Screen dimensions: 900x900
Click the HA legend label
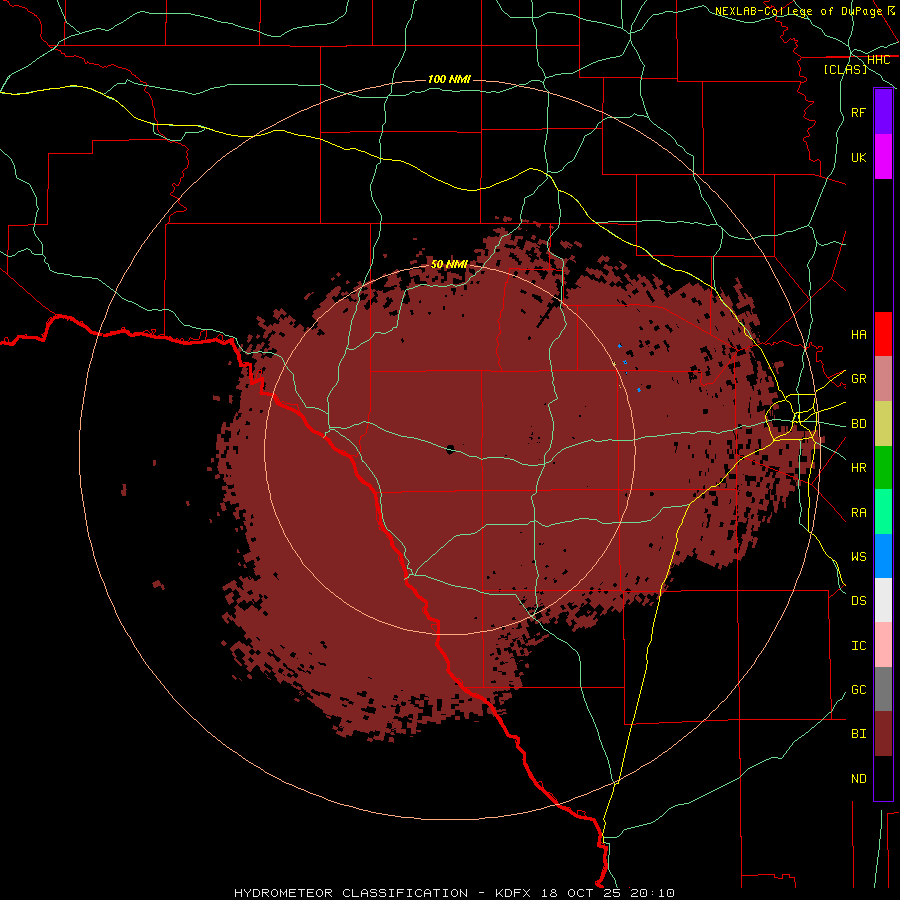click(858, 335)
